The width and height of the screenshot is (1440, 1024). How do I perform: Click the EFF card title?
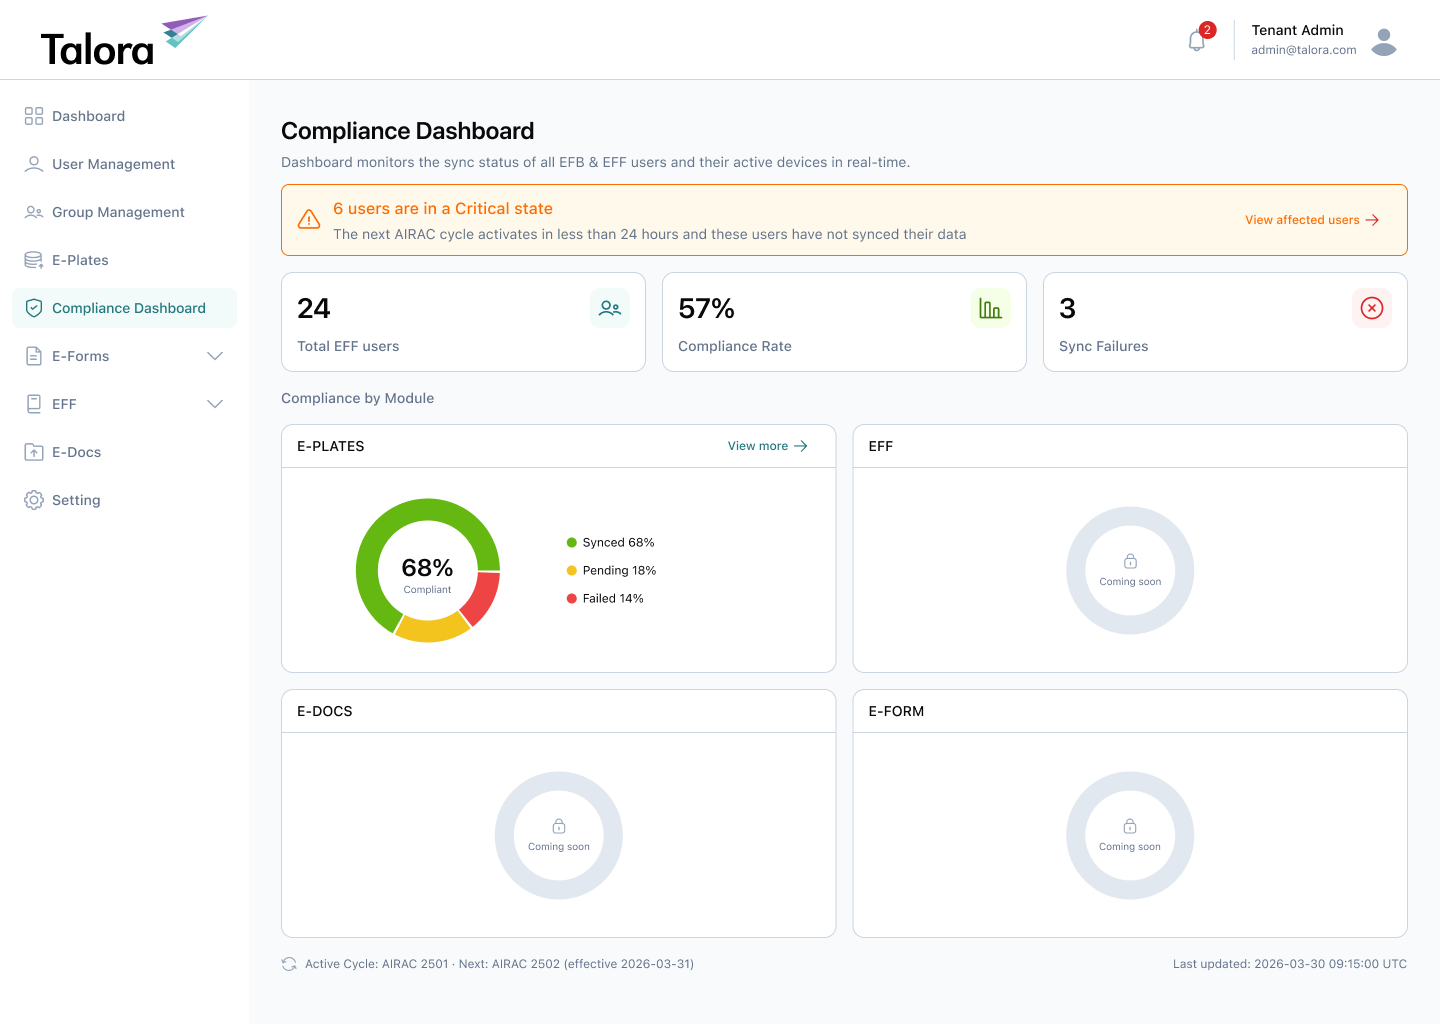(x=880, y=446)
